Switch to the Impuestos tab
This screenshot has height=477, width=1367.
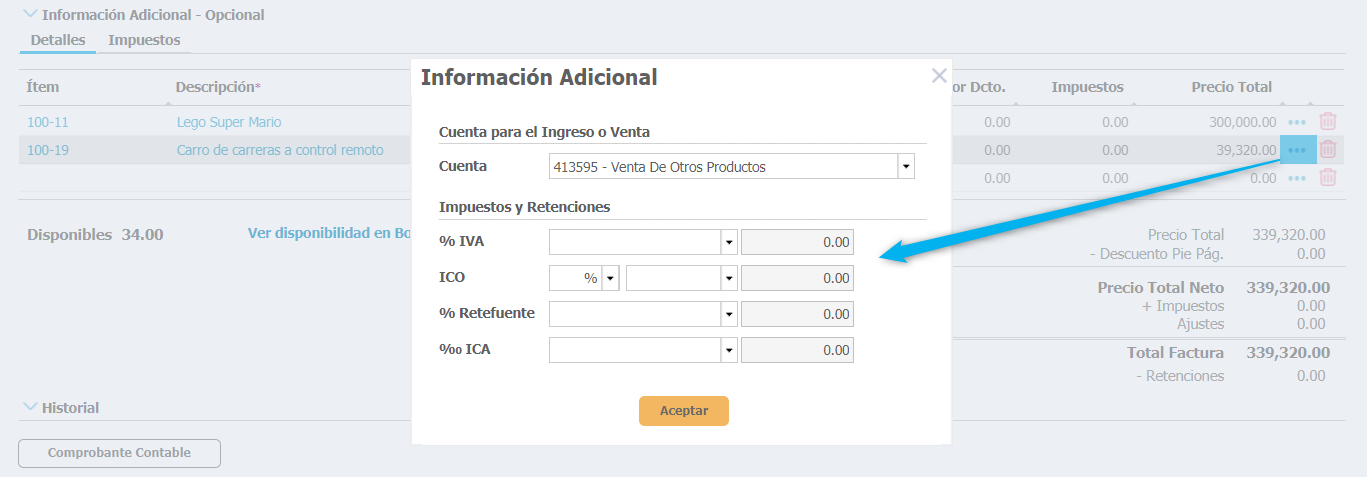tap(144, 40)
